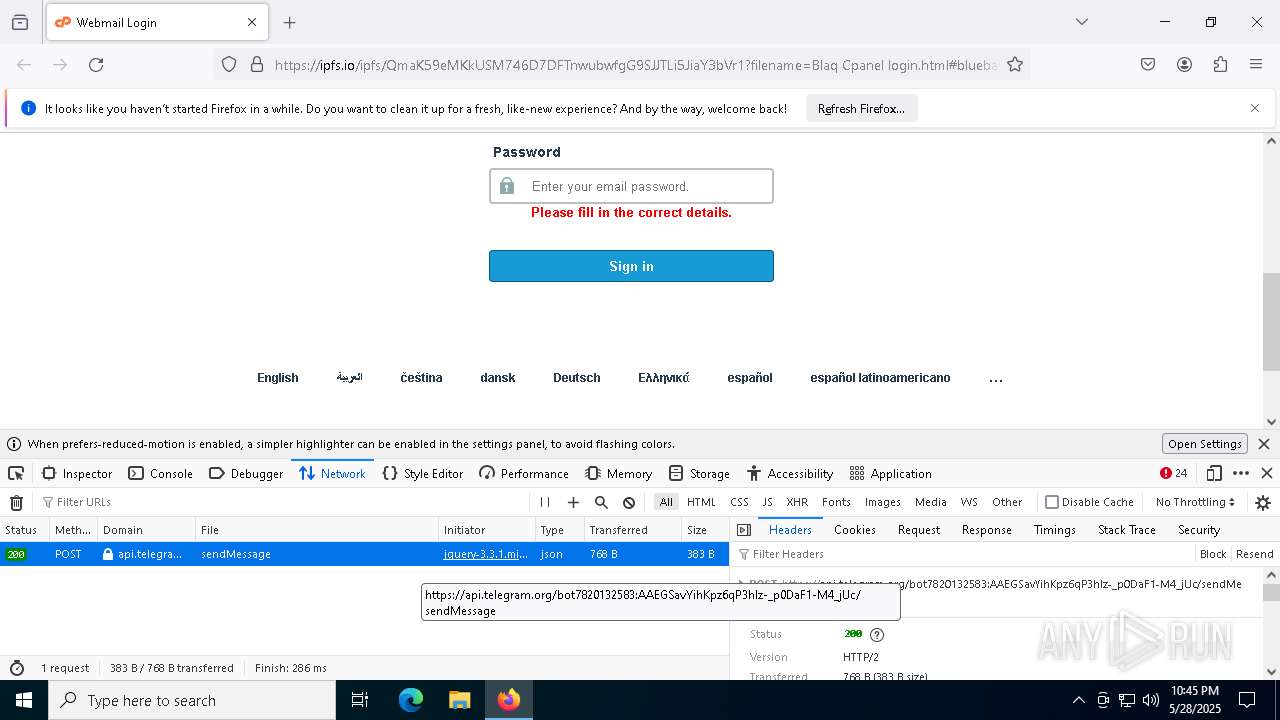This screenshot has width=1280, height=720.
Task: Open request blocking icon
Action: point(629,503)
